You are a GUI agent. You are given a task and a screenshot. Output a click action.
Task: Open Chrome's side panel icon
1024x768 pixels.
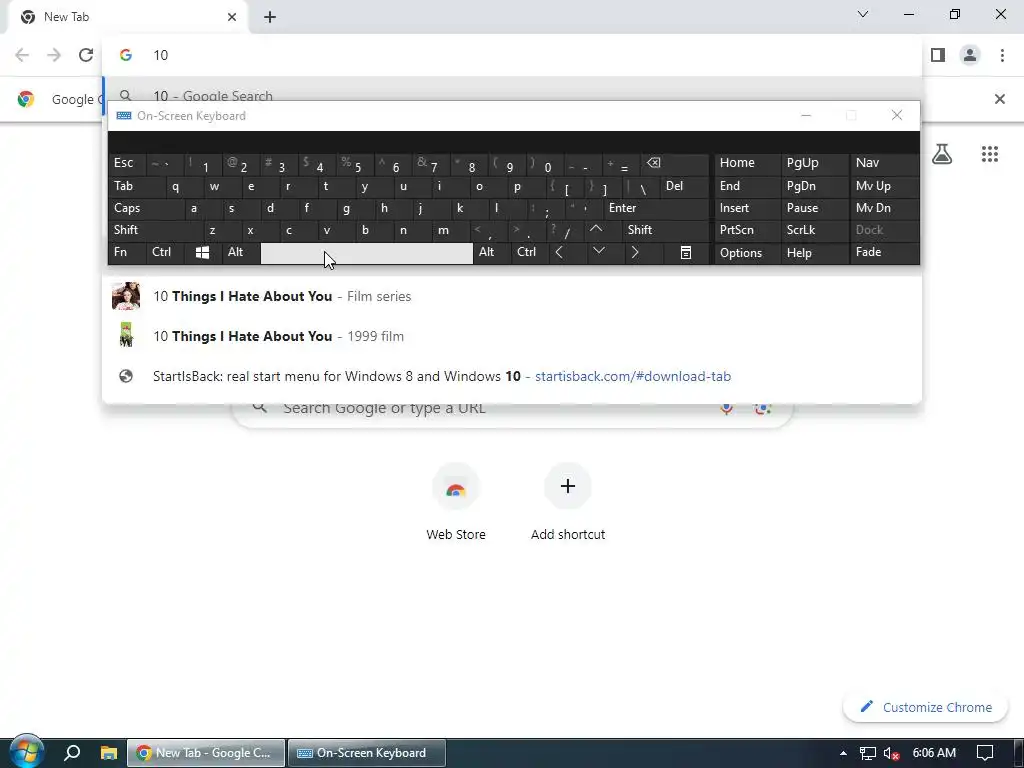(x=938, y=55)
